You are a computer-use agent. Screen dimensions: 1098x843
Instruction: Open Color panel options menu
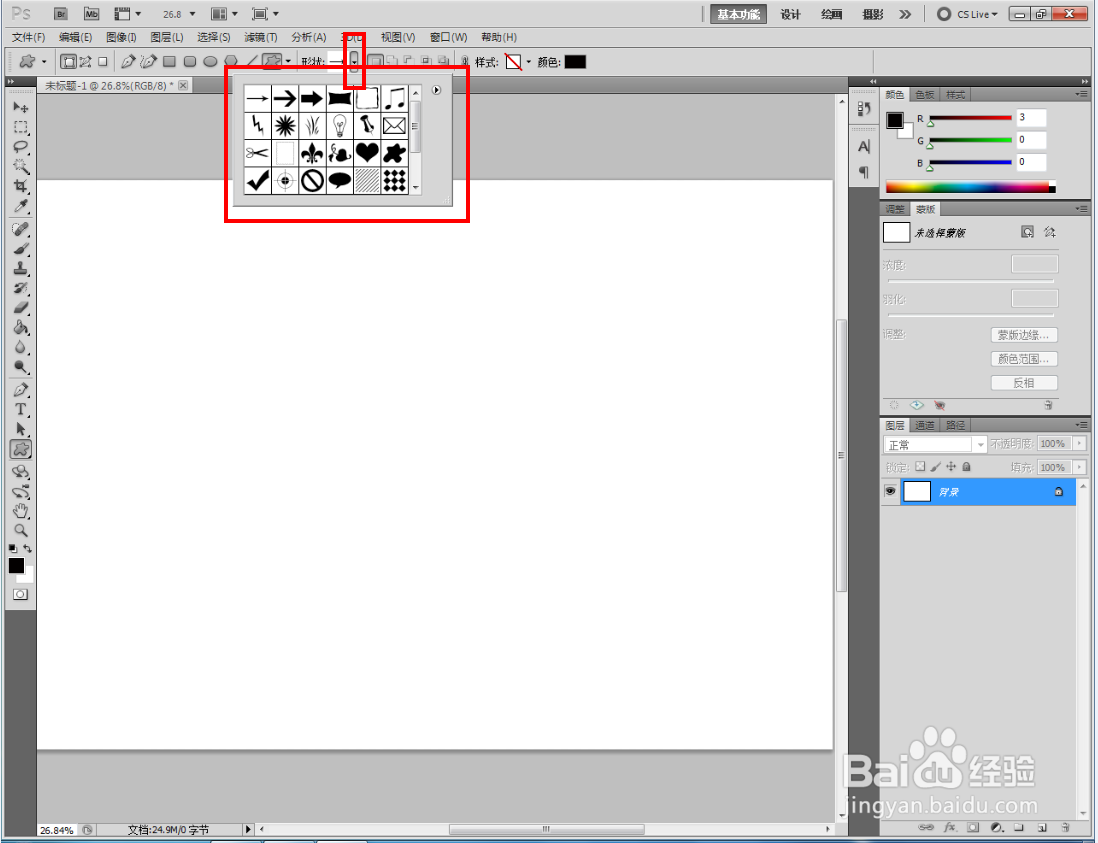[1082, 94]
